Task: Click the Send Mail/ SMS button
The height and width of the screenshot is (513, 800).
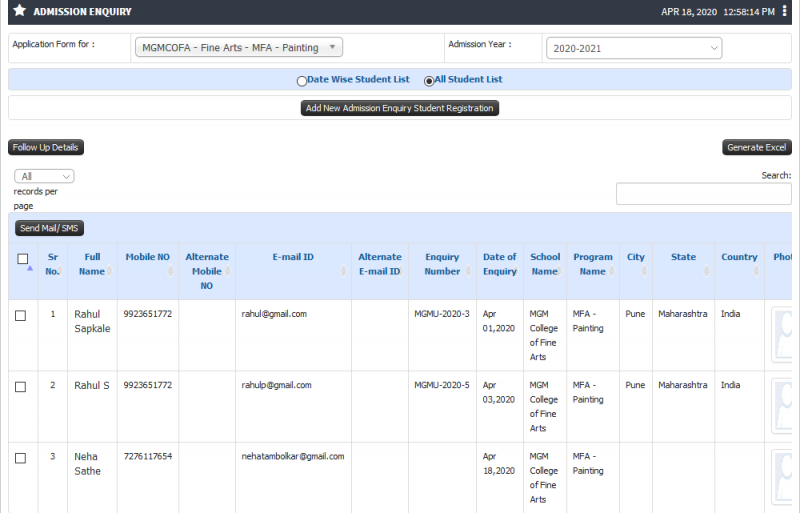Action: [49, 228]
